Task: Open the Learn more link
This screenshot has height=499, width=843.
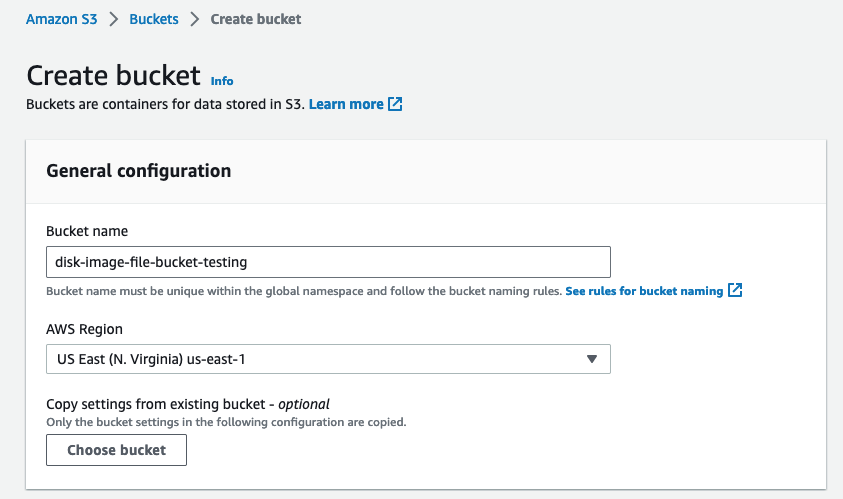Action: click(346, 104)
